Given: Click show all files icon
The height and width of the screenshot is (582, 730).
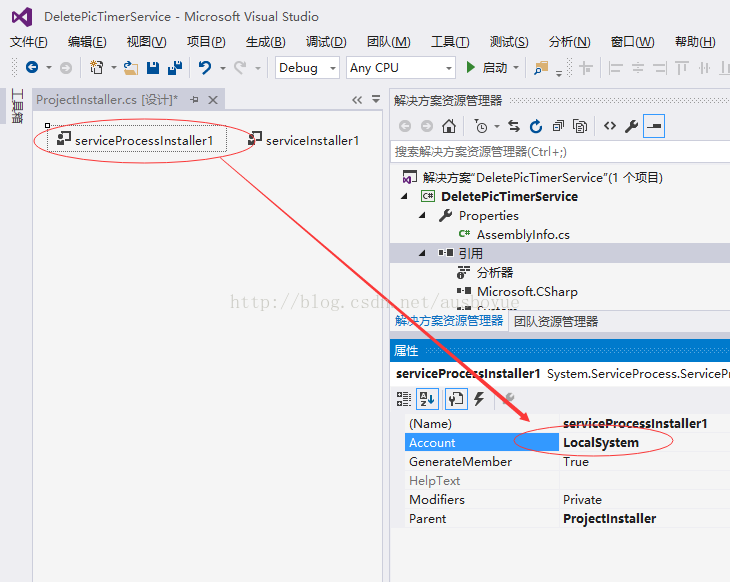Looking at the screenshot, I should (580, 126).
